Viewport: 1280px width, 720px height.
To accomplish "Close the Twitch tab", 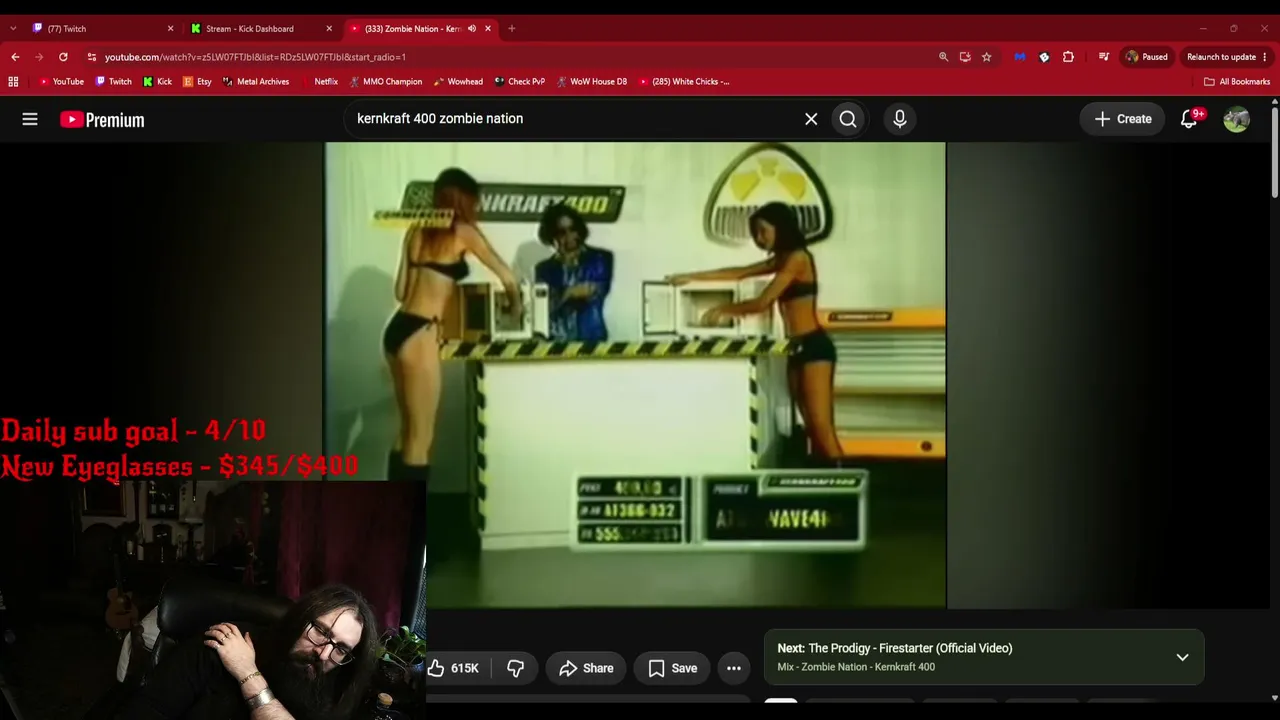I will pos(170,29).
